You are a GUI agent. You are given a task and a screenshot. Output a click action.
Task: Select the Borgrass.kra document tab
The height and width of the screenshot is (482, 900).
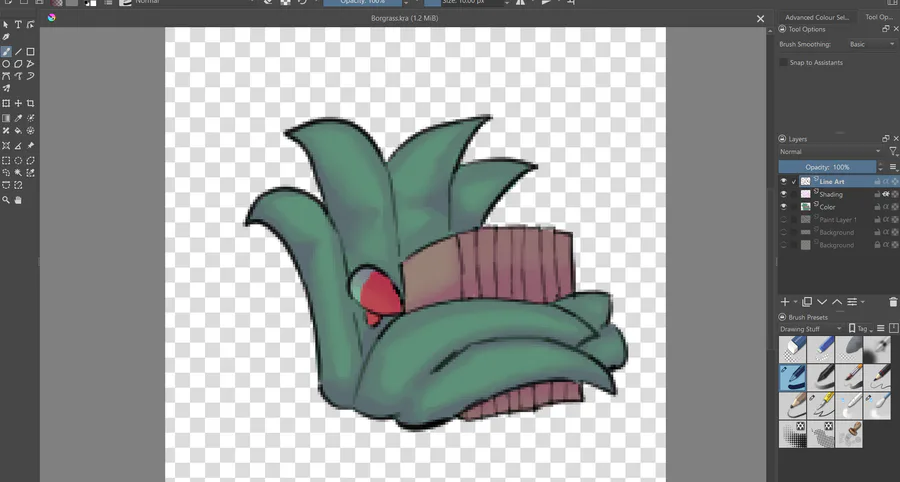[x=405, y=18]
